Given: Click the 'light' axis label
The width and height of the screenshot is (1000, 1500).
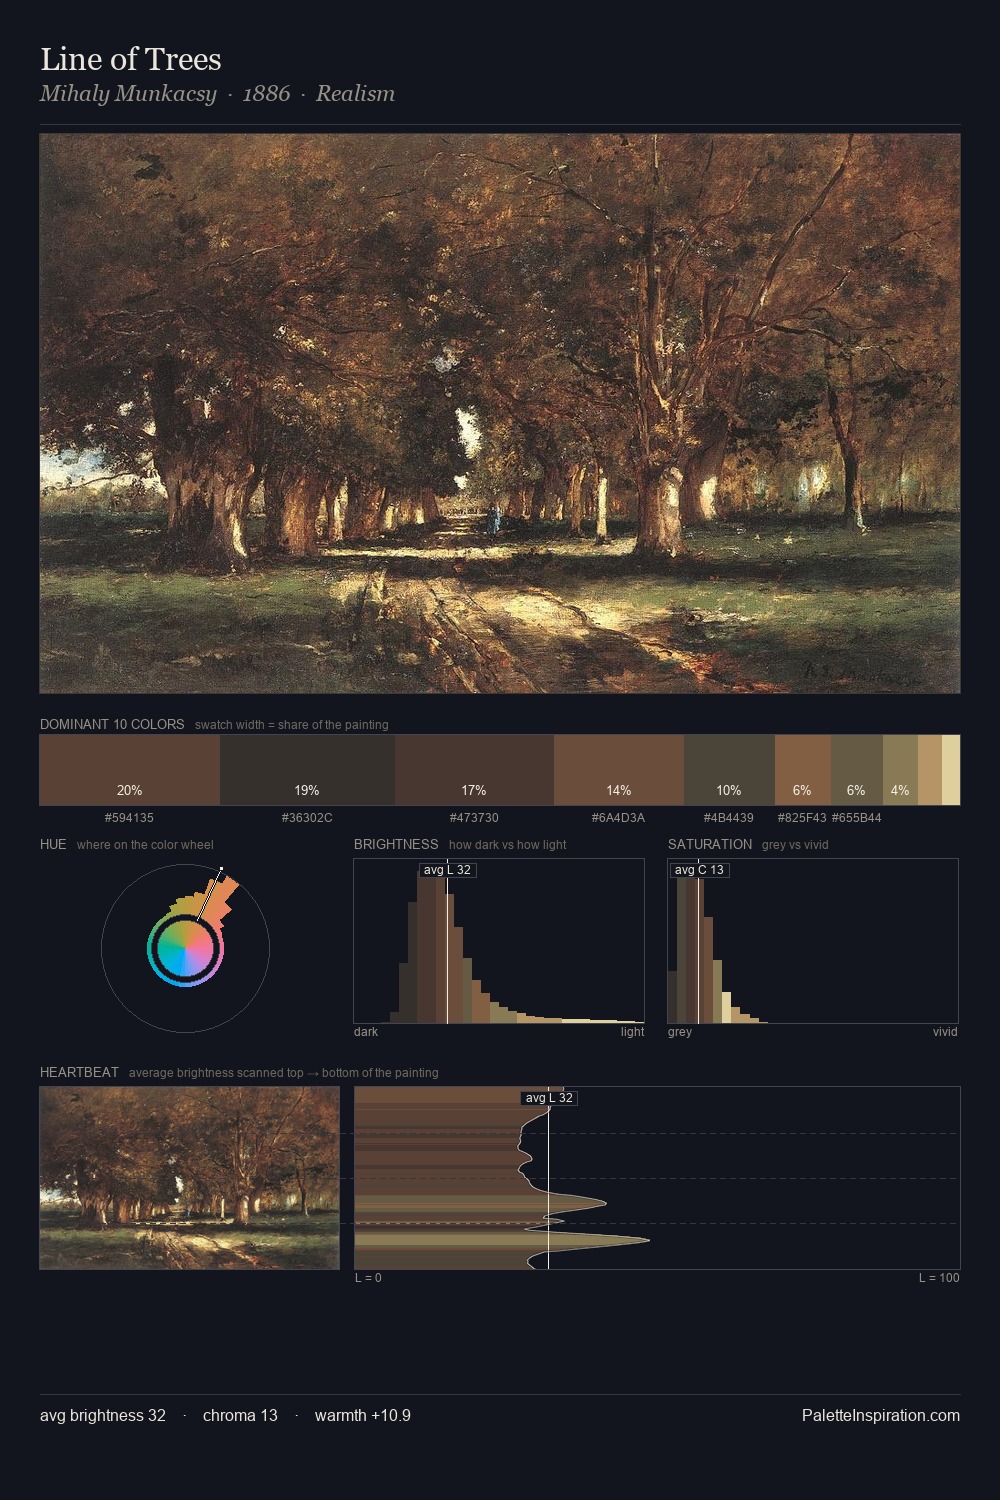Looking at the screenshot, I should [632, 1032].
